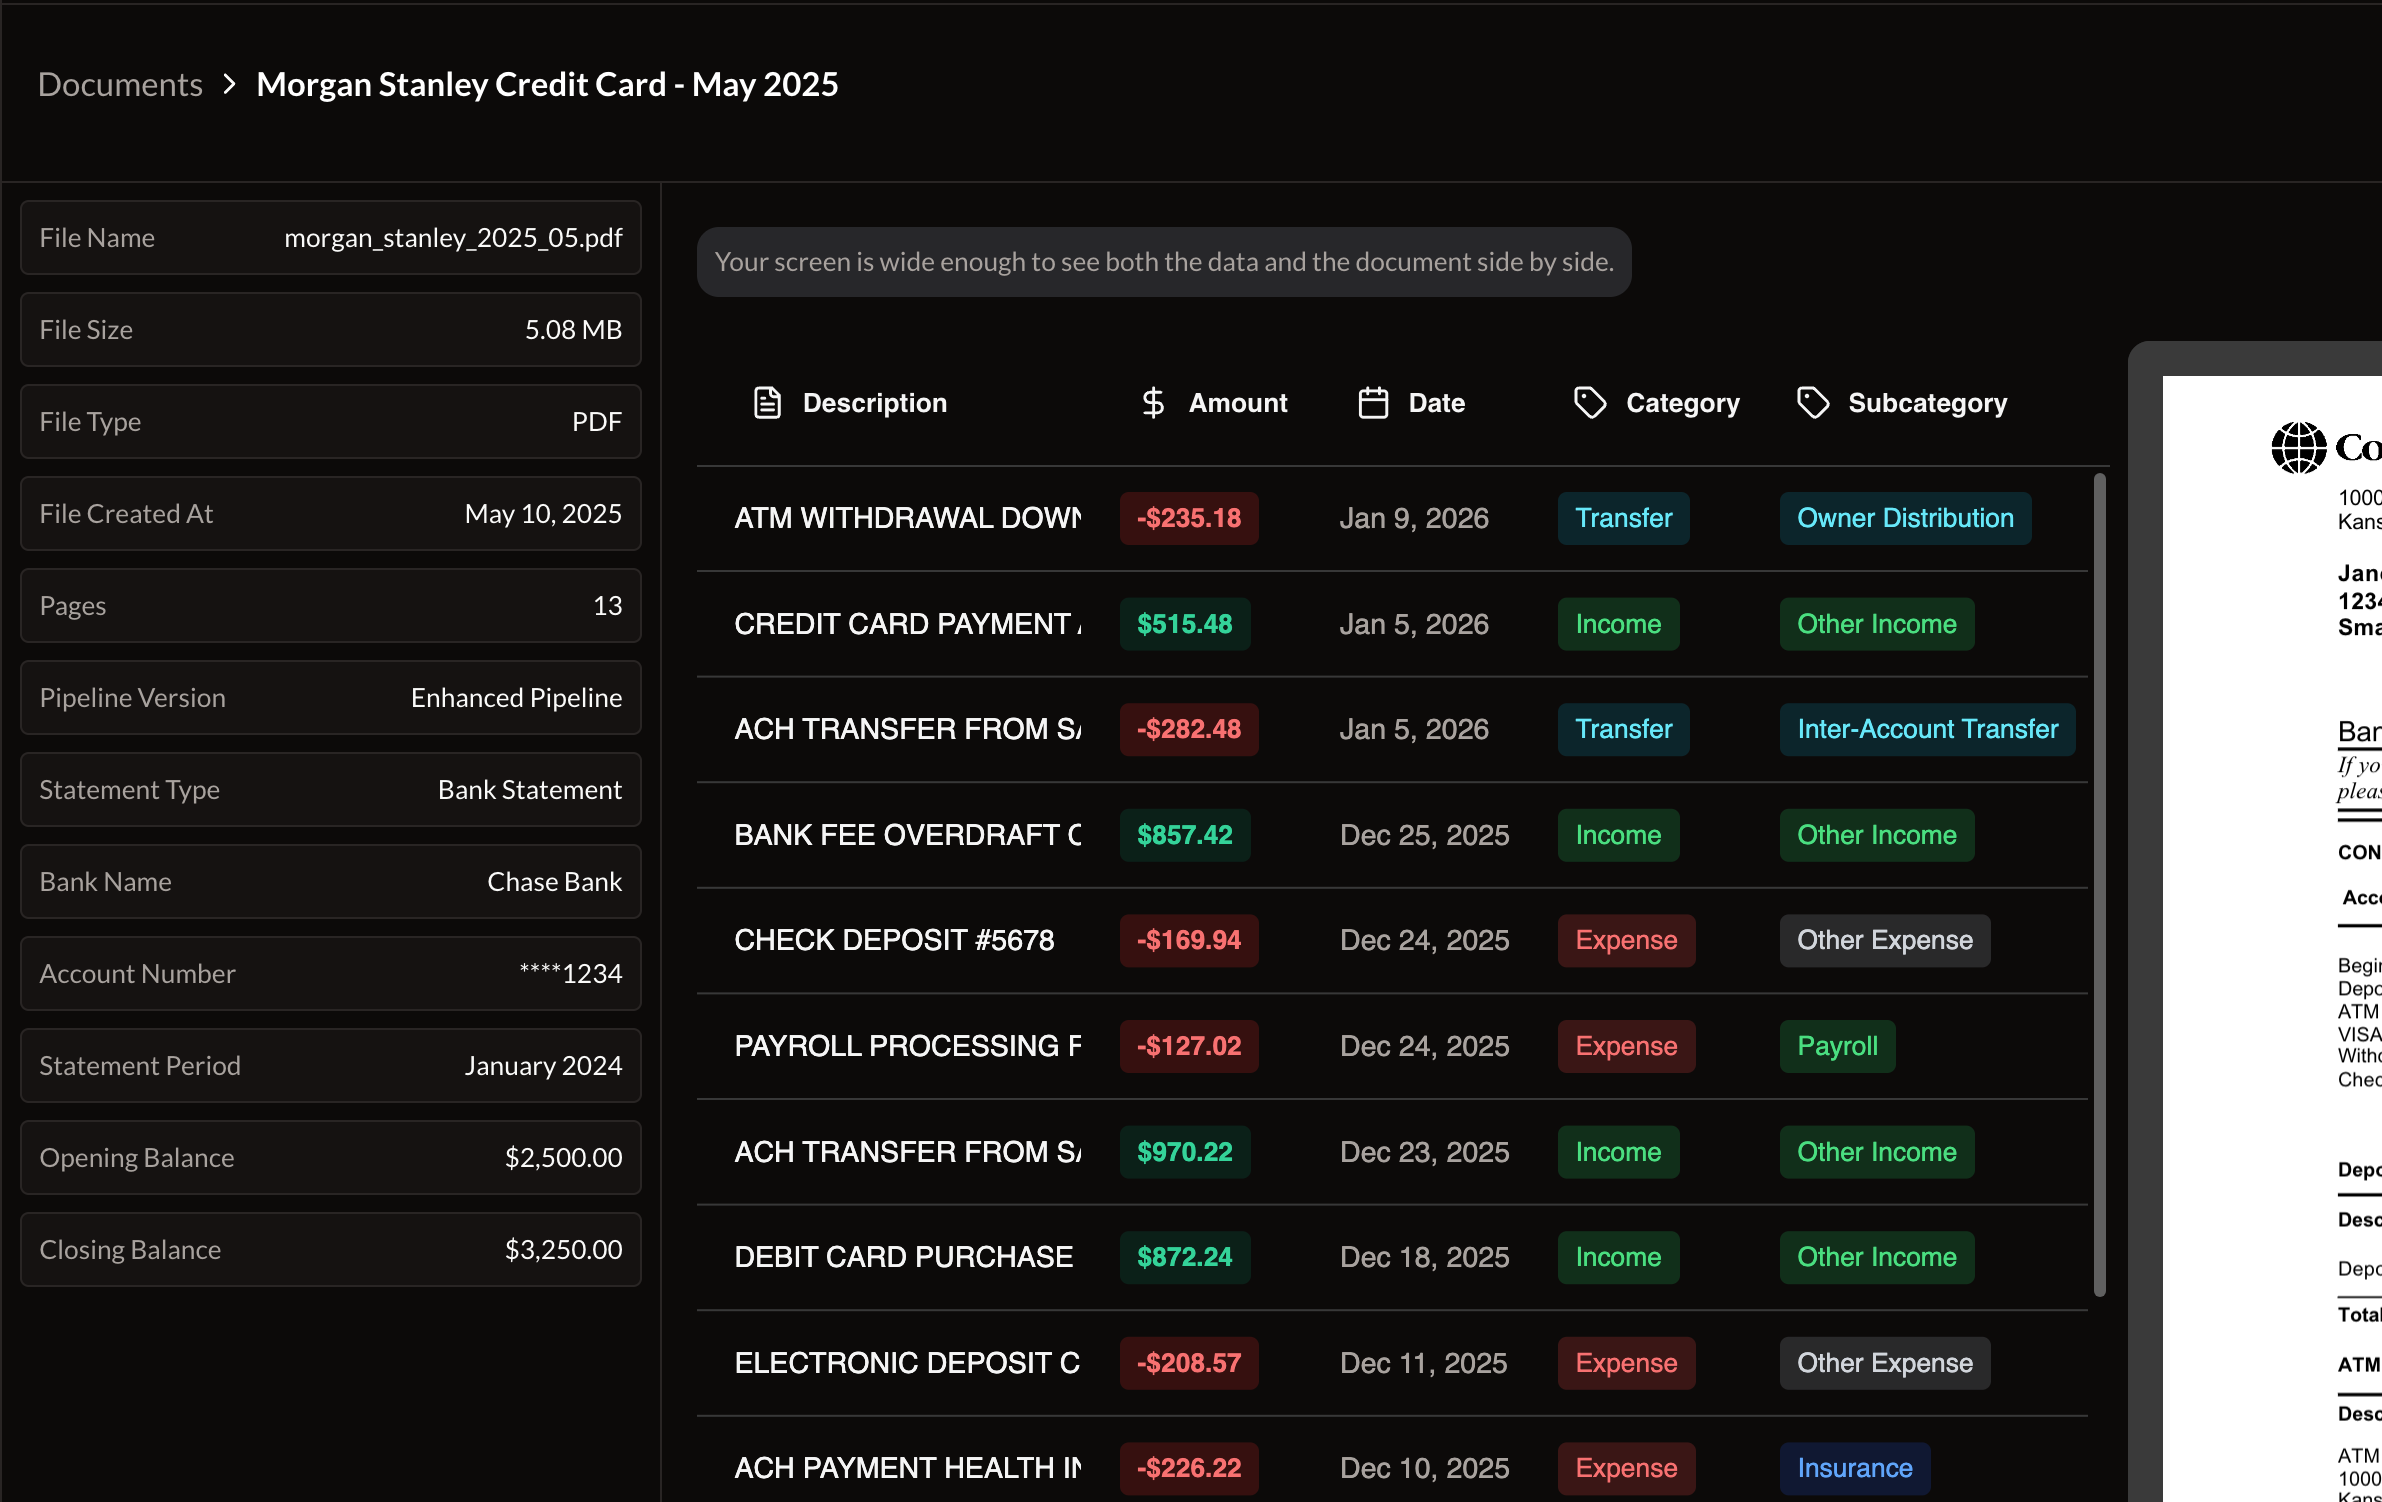Click the tag icon beside Category header

coord(1590,402)
